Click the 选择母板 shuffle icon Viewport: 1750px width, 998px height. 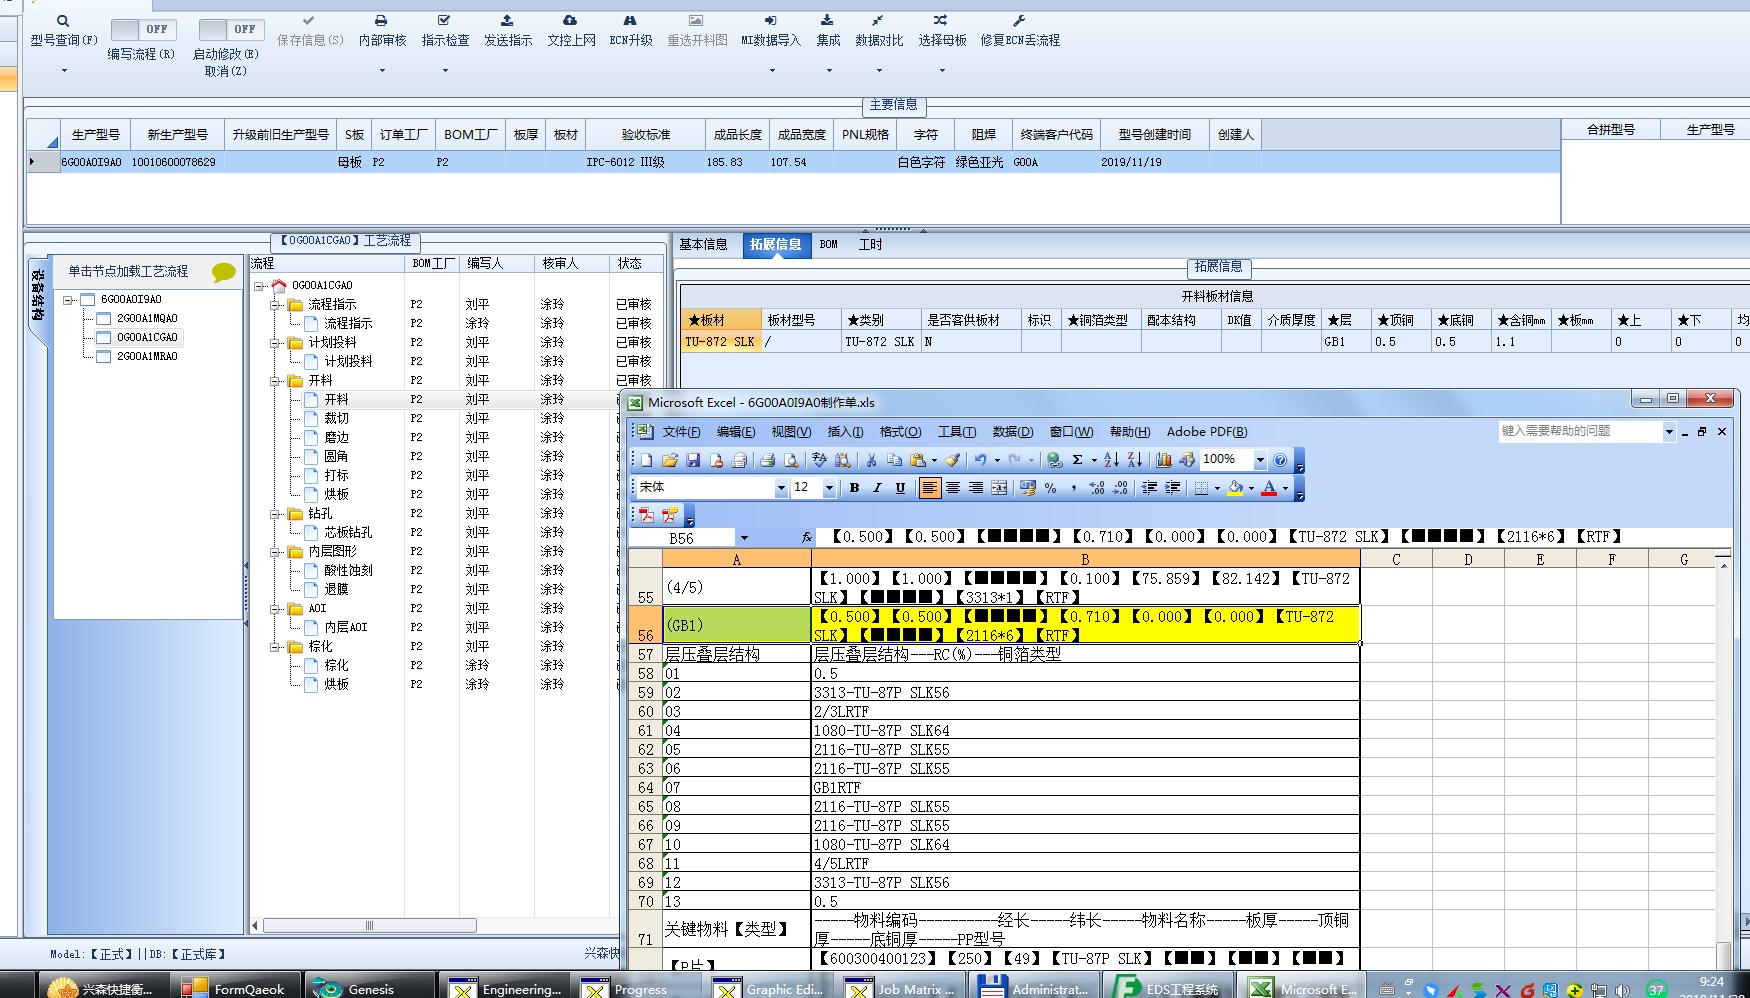pos(941,20)
